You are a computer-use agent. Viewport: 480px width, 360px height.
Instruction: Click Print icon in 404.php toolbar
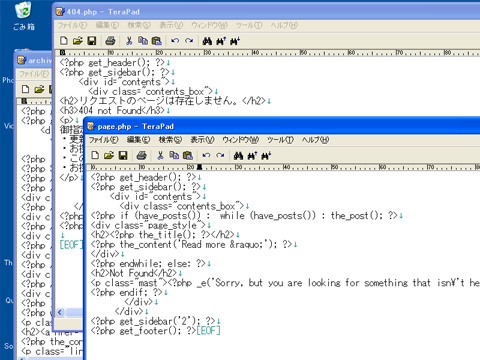click(x=110, y=41)
